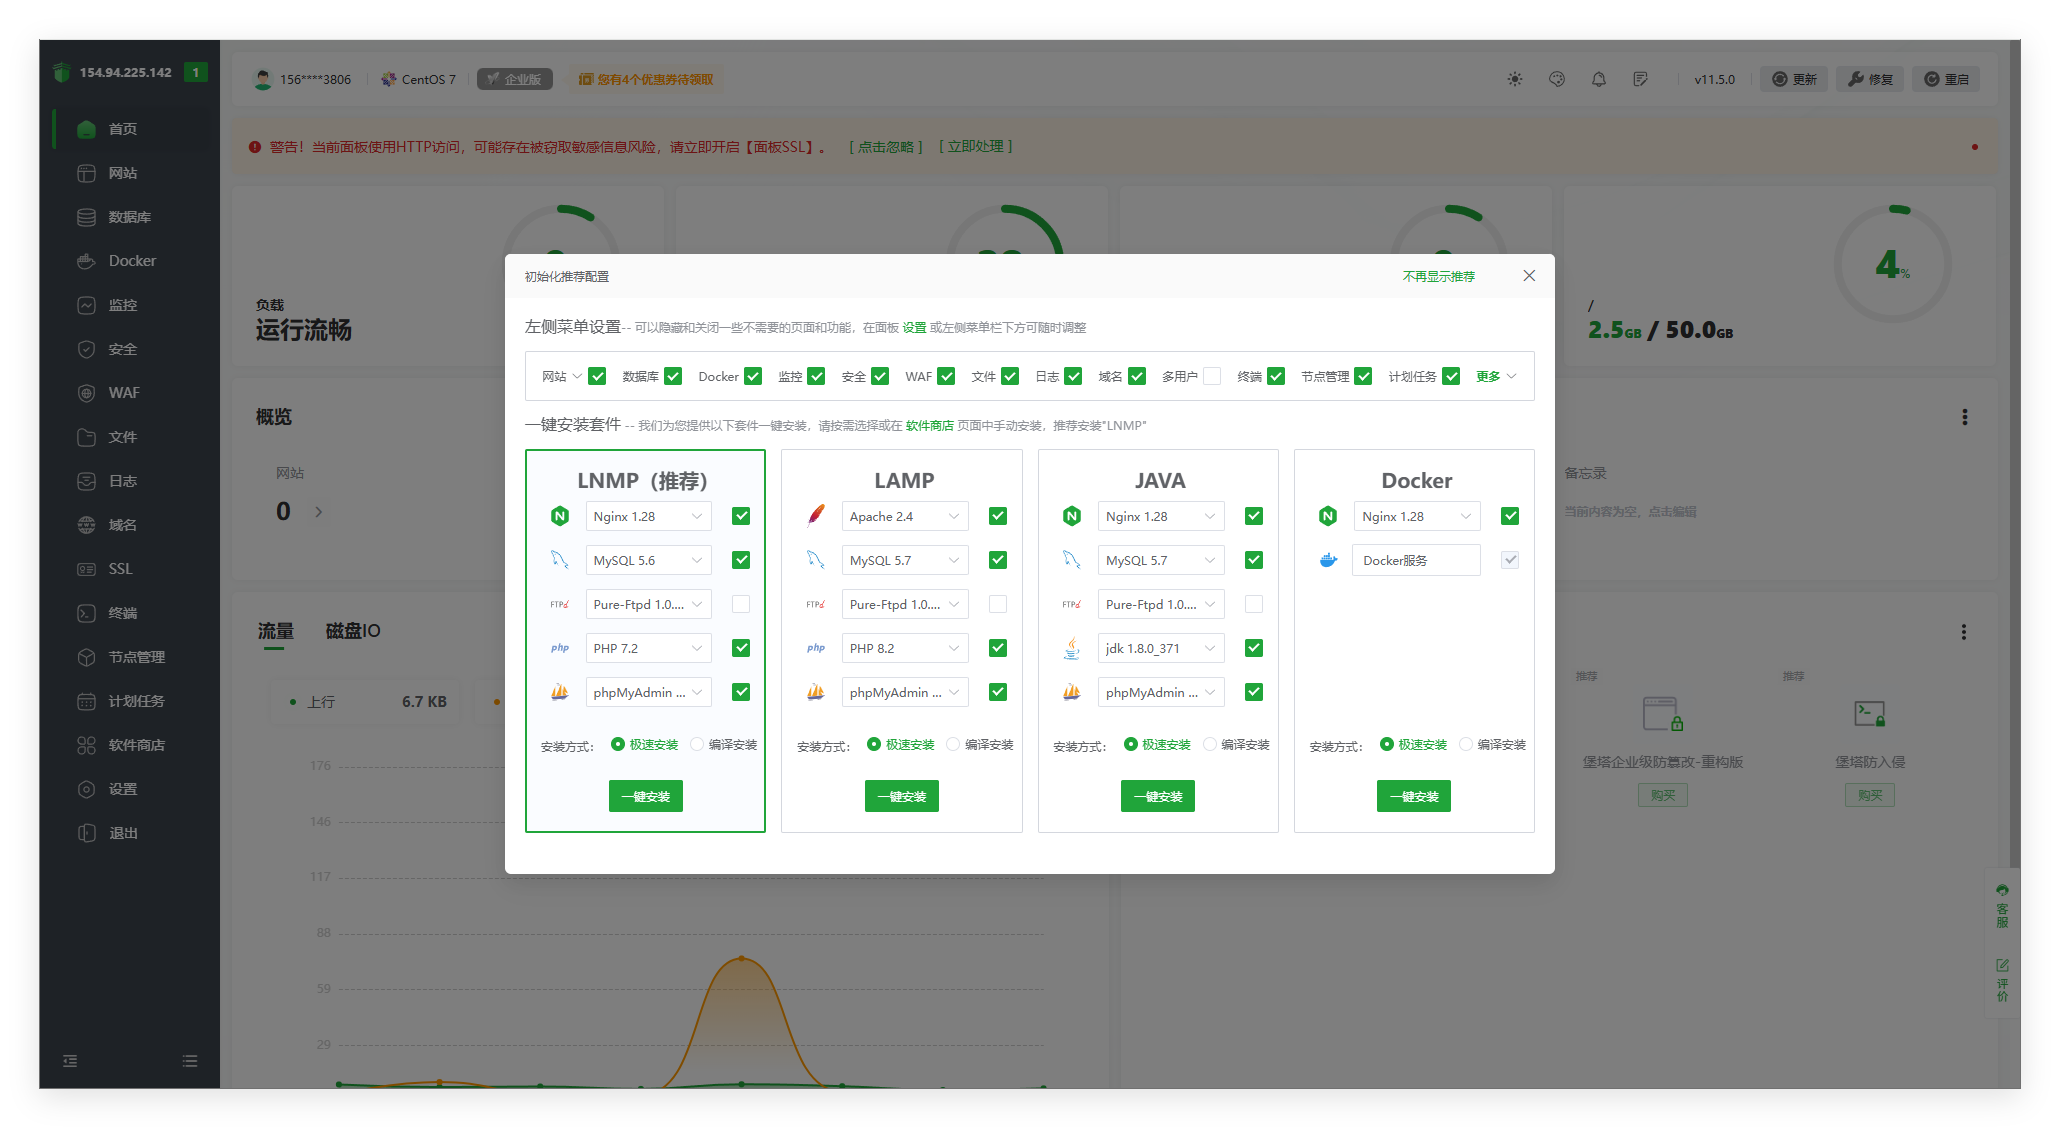2060x1128 pixels.
Task: Click the 不再显示推荐 link
Action: point(1438,276)
